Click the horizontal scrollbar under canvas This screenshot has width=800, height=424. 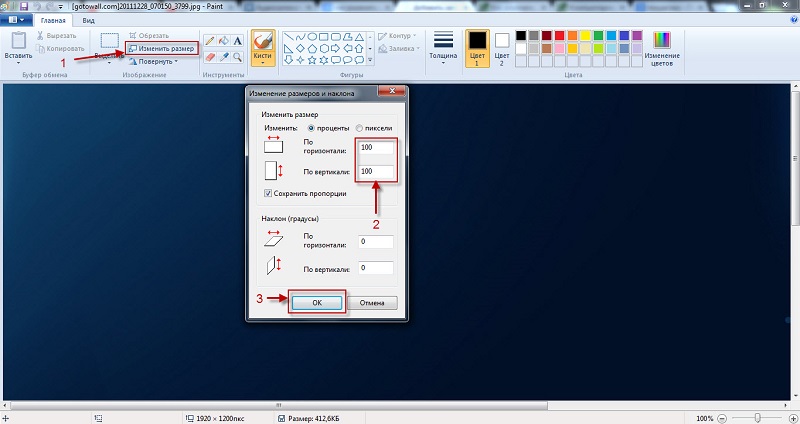click(x=279, y=406)
